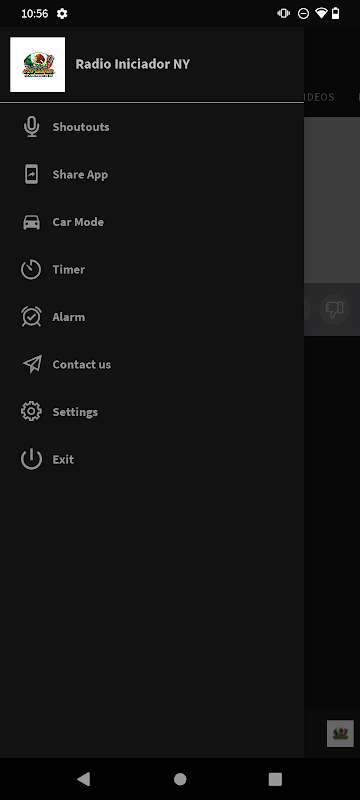
Task: Tap the Exit power icon
Action: (31, 459)
